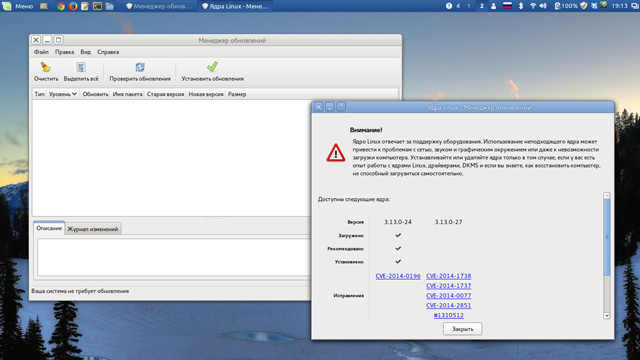Open the CVE-2014-0196 link
Viewport: 640px width, 360px height.
pos(398,276)
